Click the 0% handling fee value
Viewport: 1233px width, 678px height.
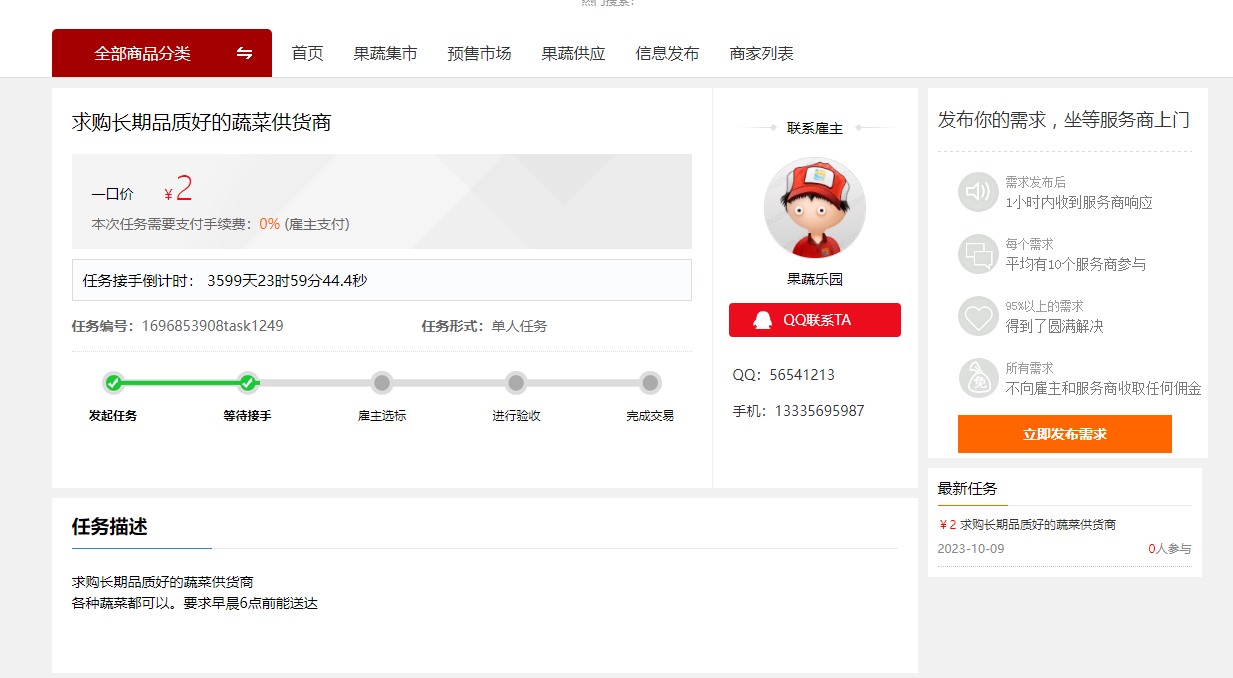(x=269, y=224)
